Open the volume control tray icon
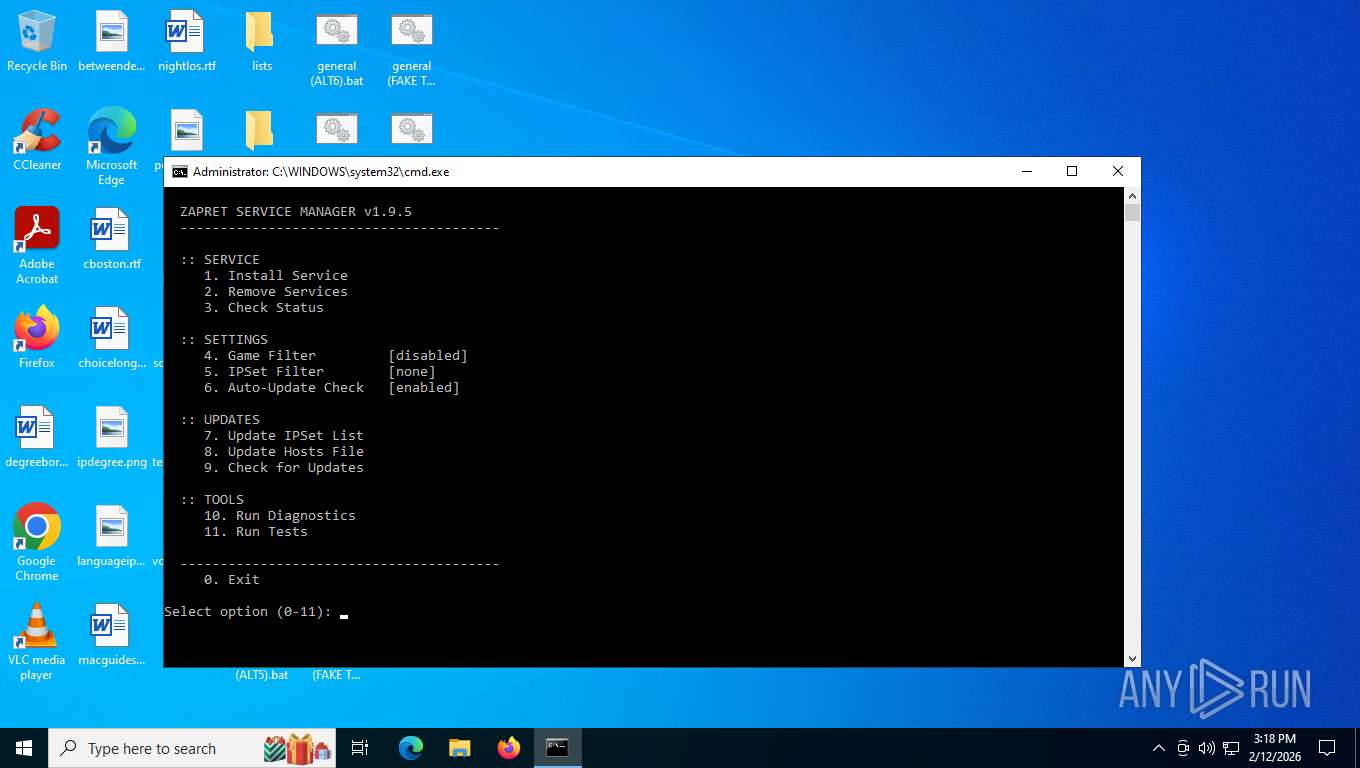The height and width of the screenshot is (768, 1360). 1206,748
